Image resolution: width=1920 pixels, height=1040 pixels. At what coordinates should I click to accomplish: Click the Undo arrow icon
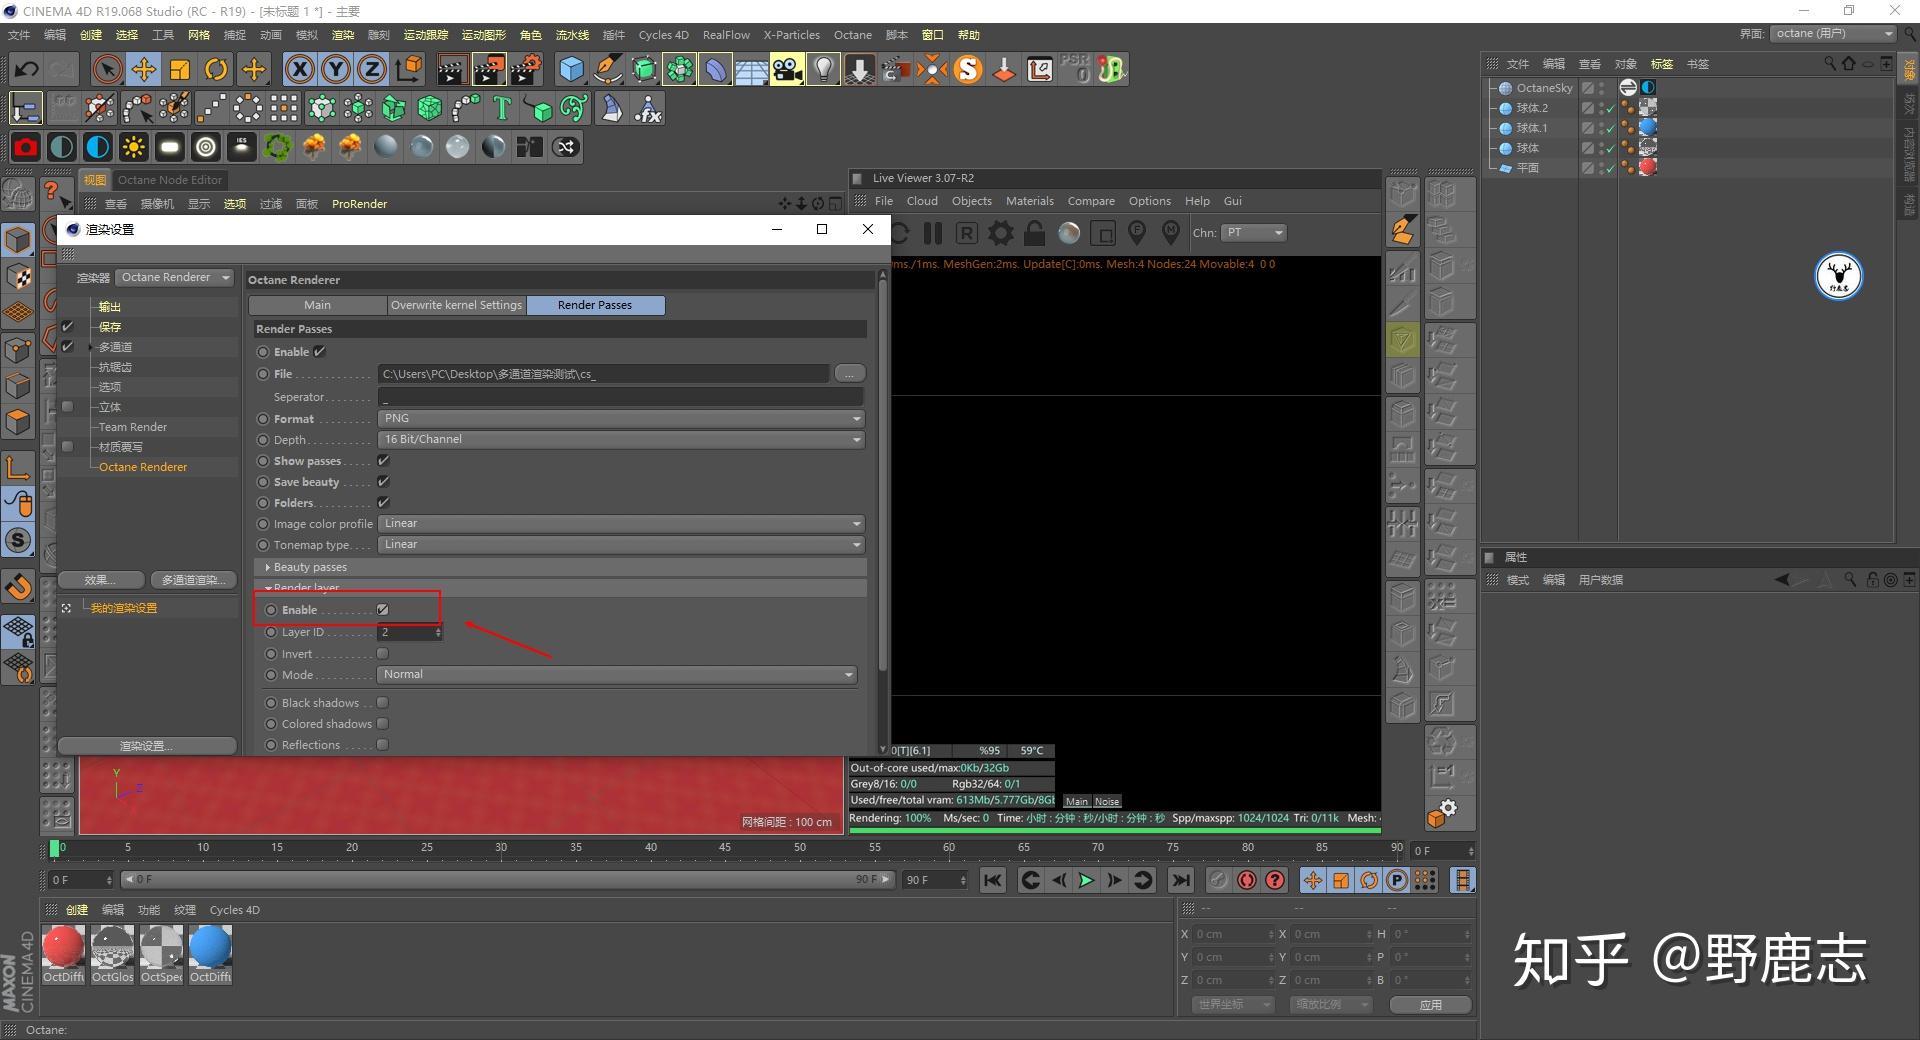point(27,69)
